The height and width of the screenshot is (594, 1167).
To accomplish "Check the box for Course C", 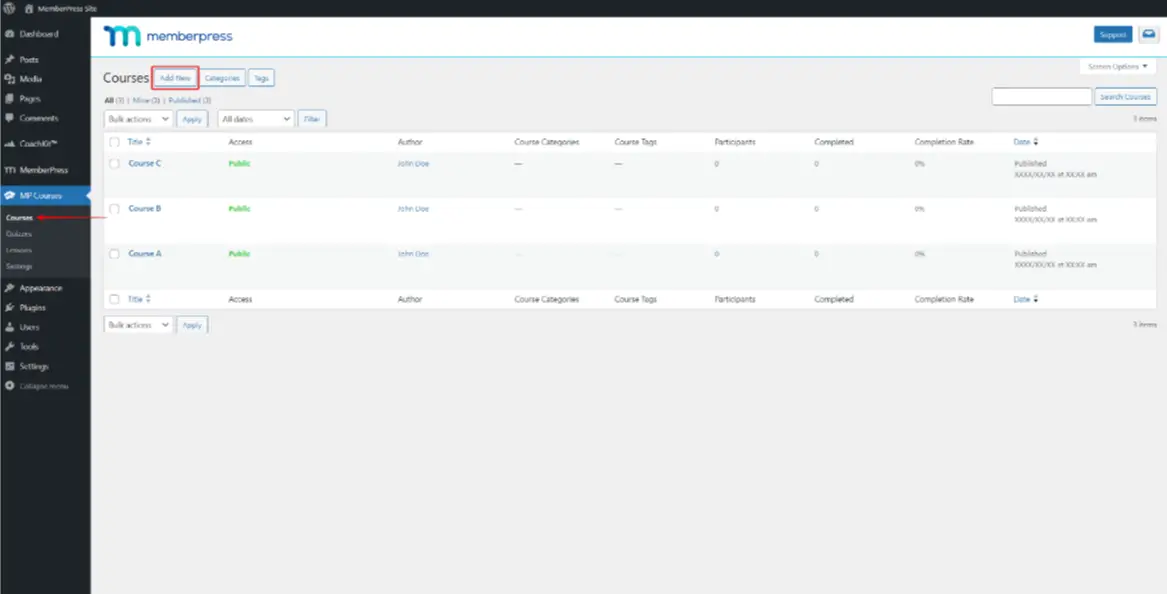I will pos(115,164).
